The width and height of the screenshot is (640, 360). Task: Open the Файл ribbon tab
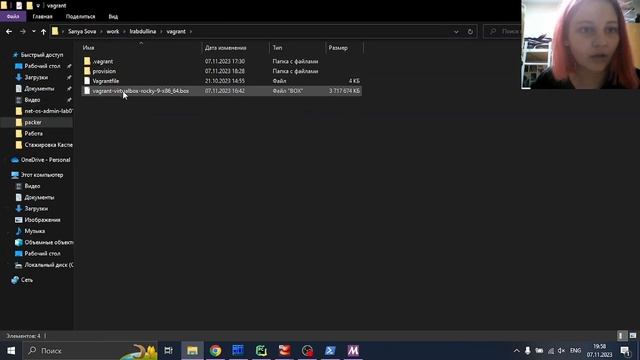tap(13, 17)
